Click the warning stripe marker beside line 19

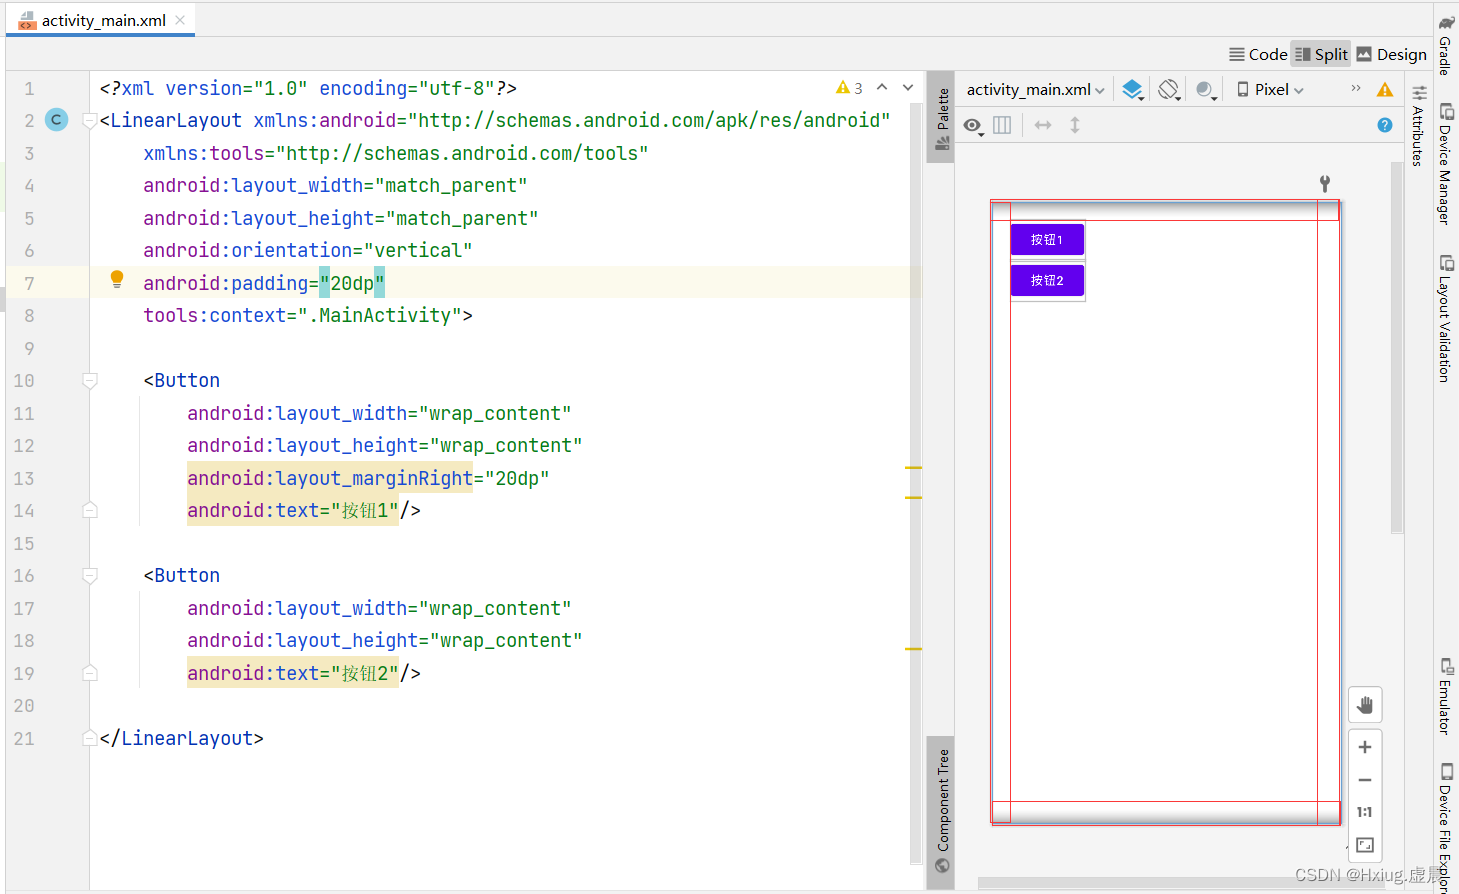click(913, 649)
